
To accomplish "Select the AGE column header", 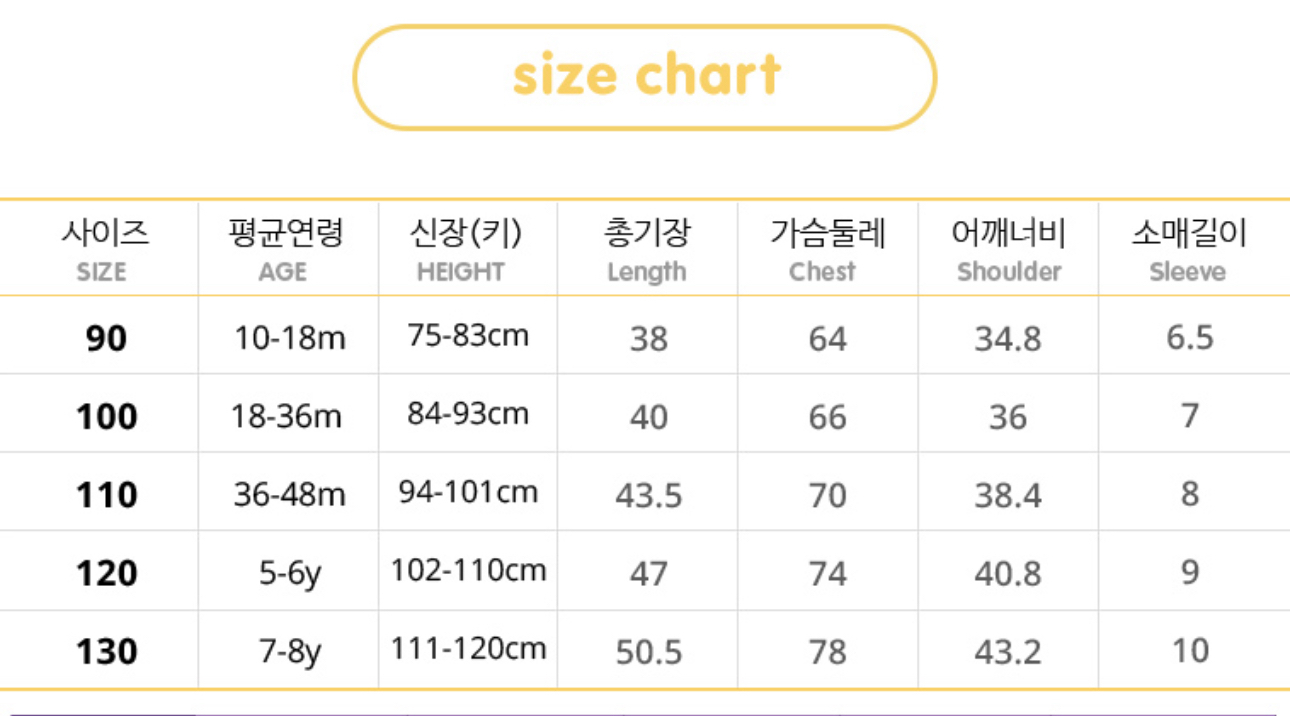I will coord(285,250).
